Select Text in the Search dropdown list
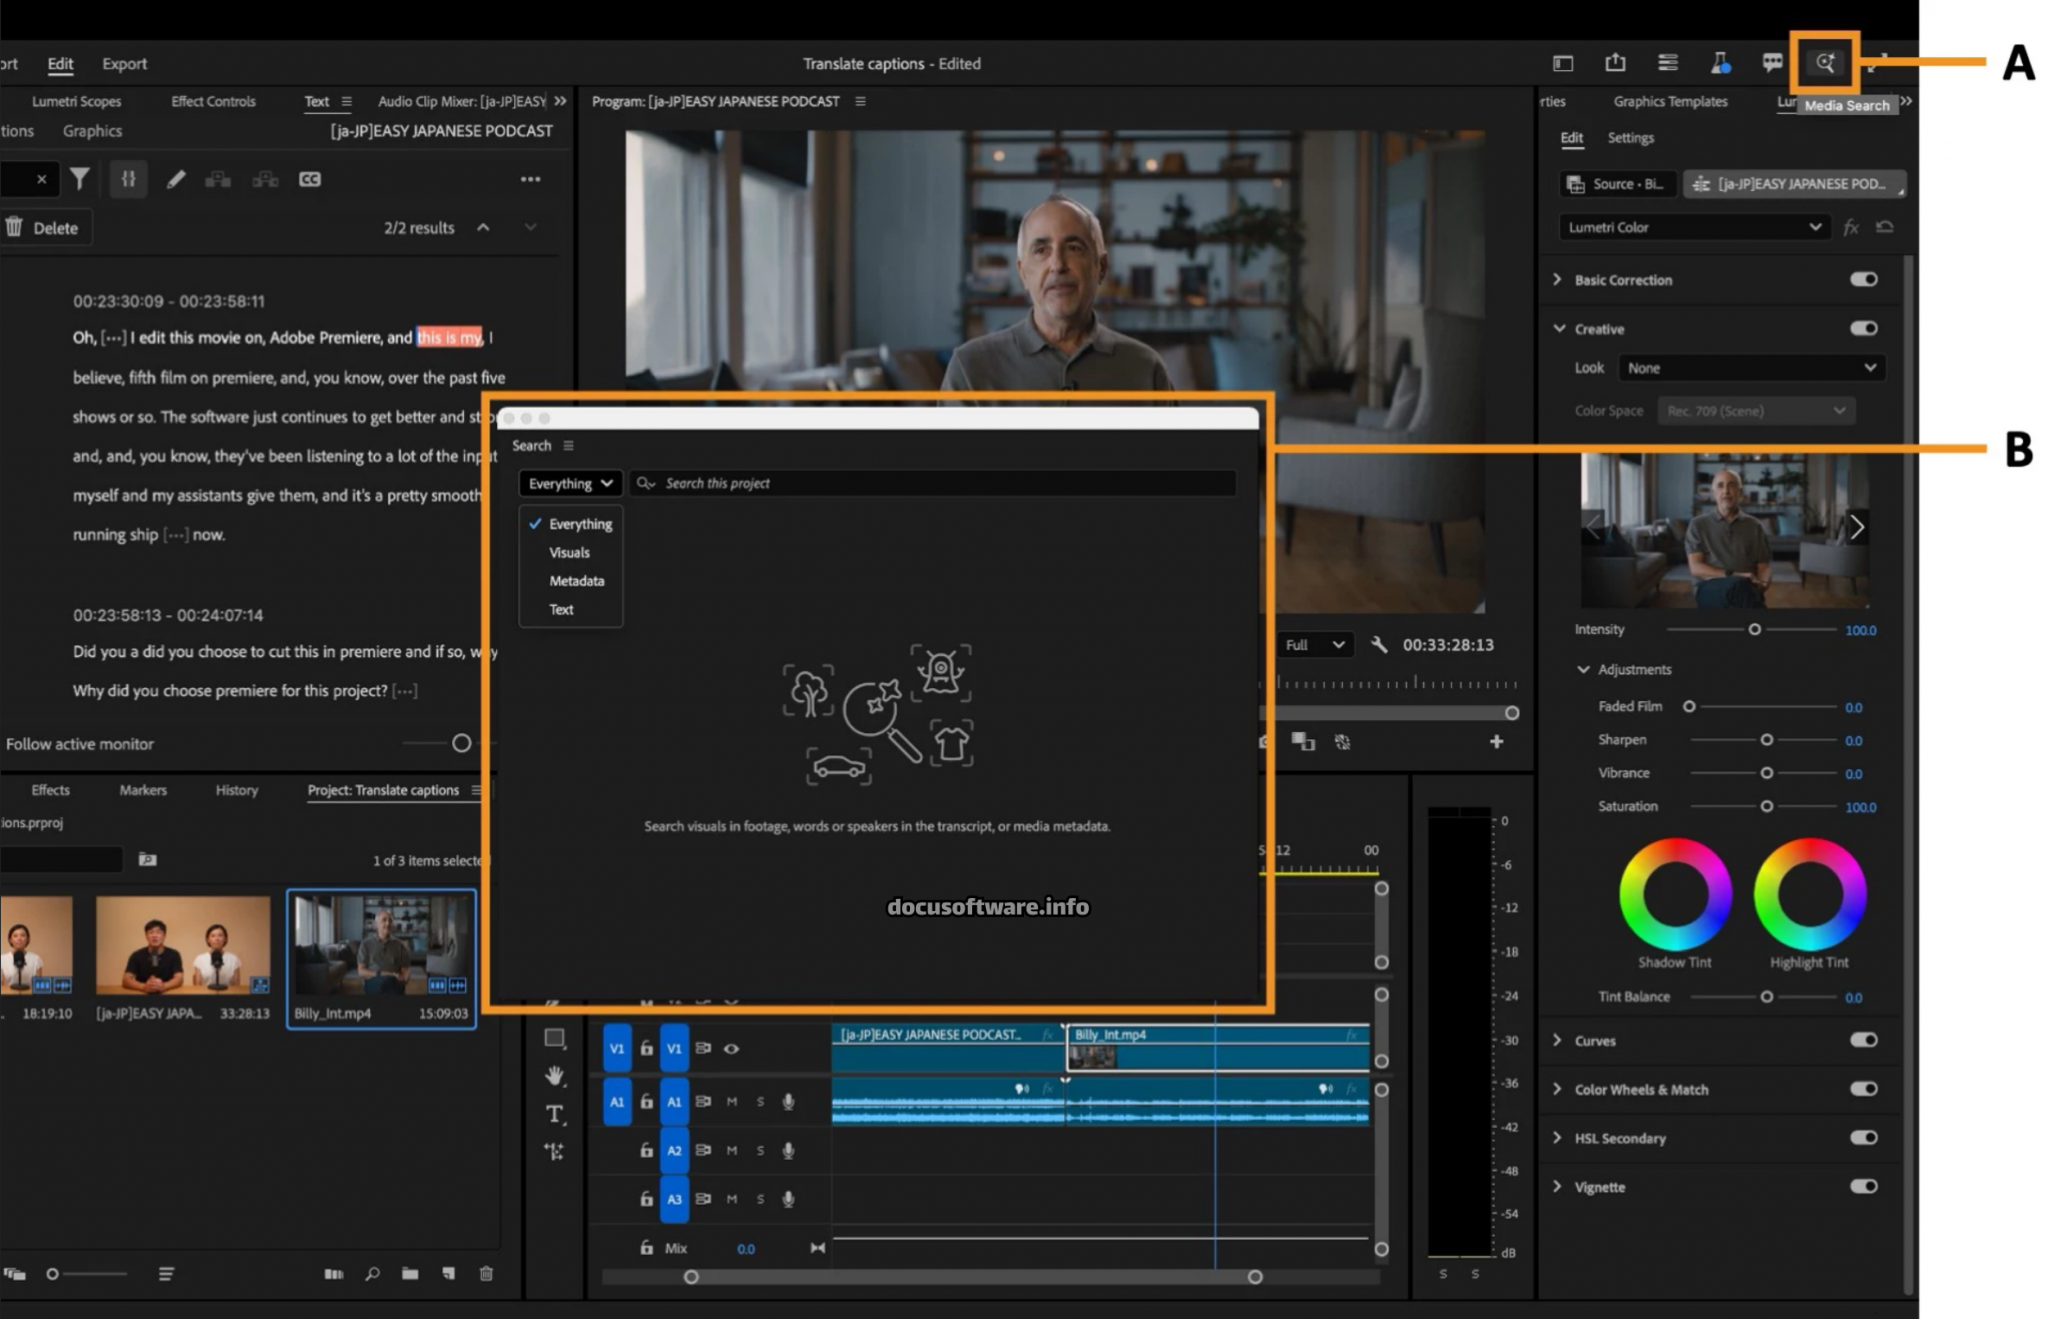The width and height of the screenshot is (2048, 1319). pos(561,609)
